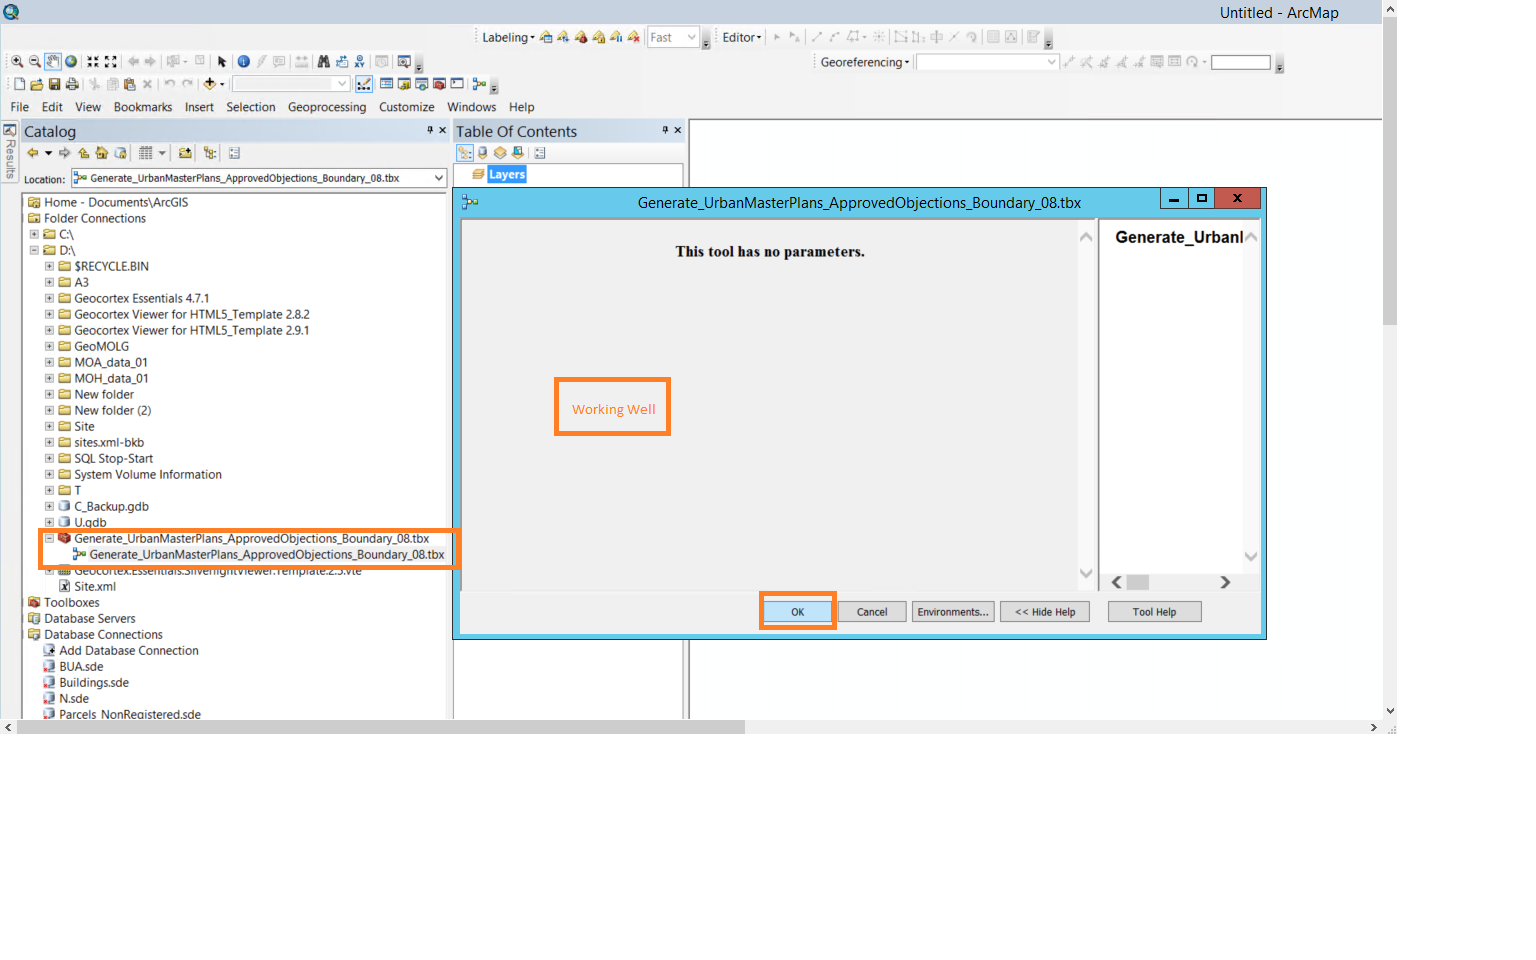Screen dimensions: 1536x960
Task: Click the Hide Help button
Action: pos(1045,612)
